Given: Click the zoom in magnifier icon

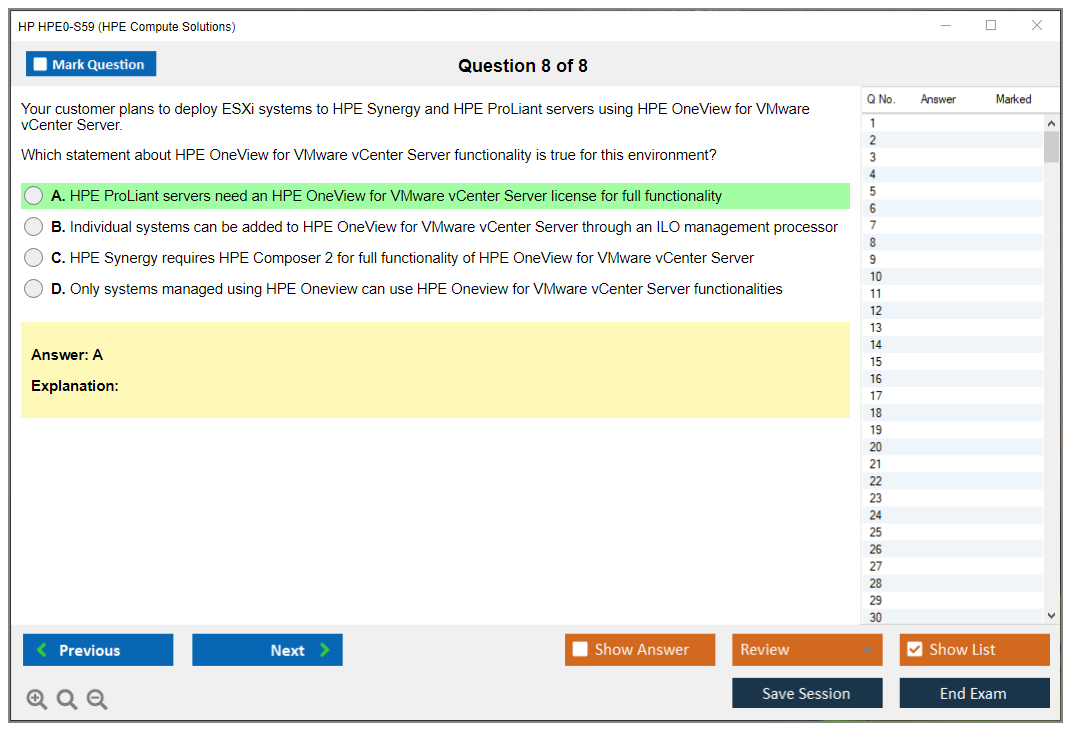Looking at the screenshot, I should [x=37, y=700].
